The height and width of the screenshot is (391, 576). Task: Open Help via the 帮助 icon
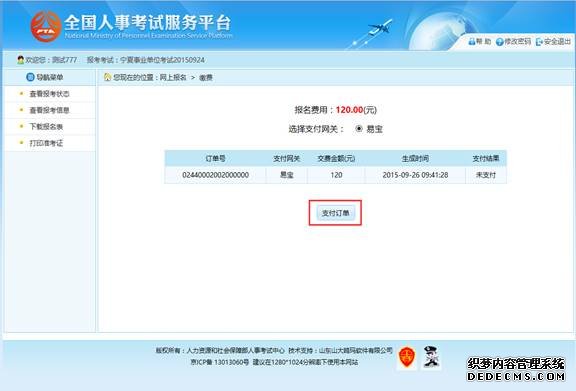[x=472, y=42]
